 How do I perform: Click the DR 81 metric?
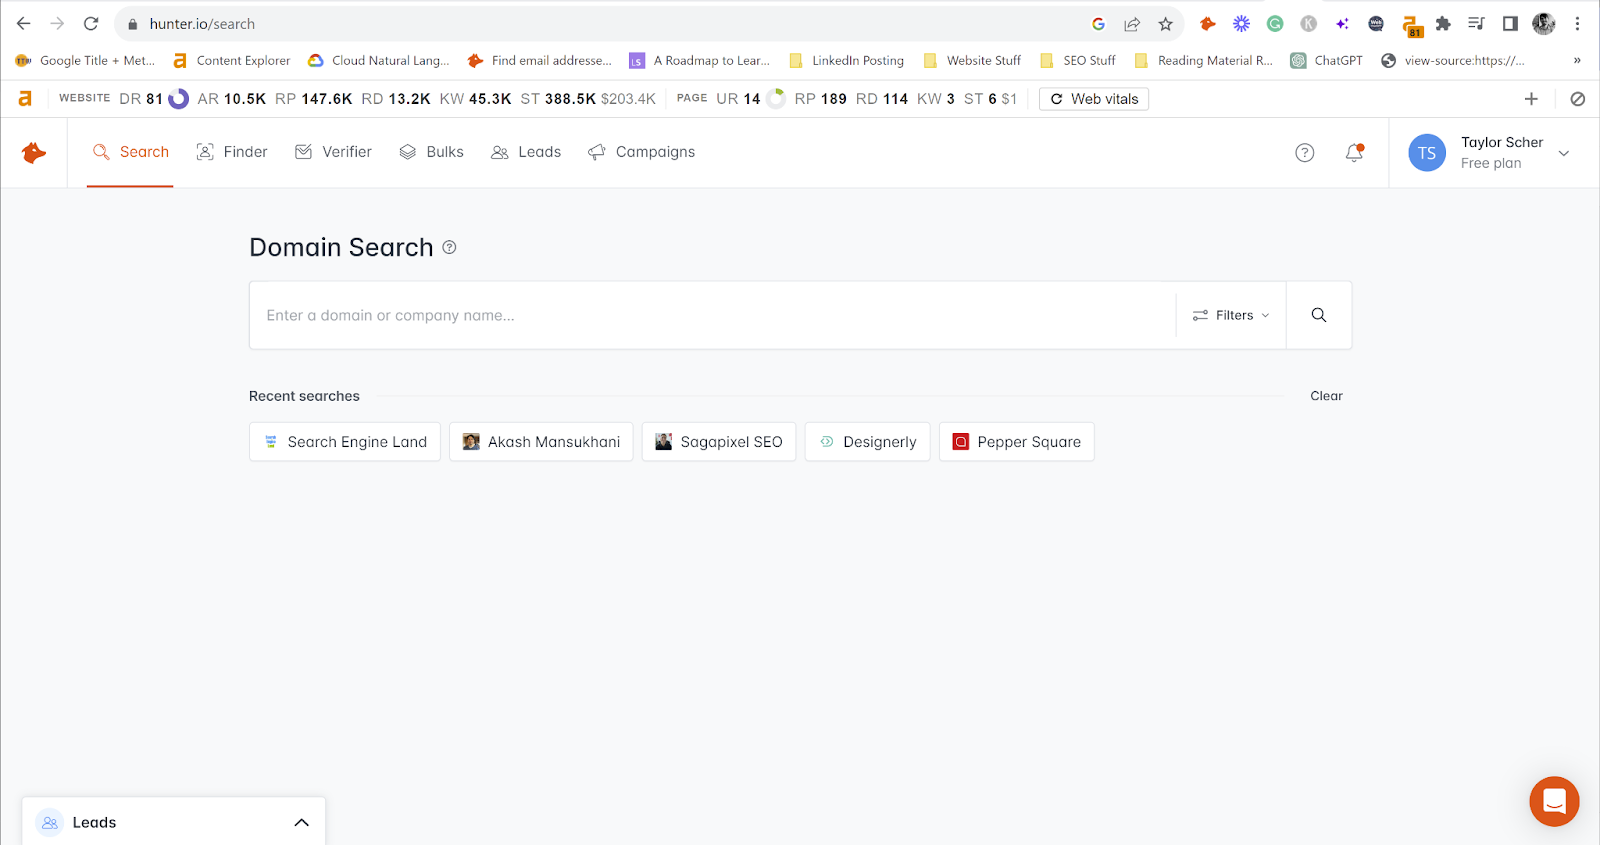[153, 99]
